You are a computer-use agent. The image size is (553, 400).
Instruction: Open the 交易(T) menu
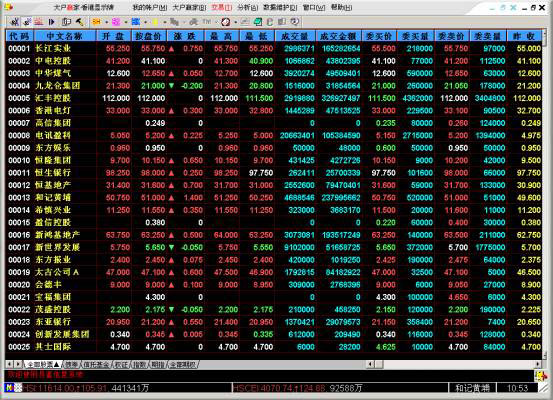point(221,7)
